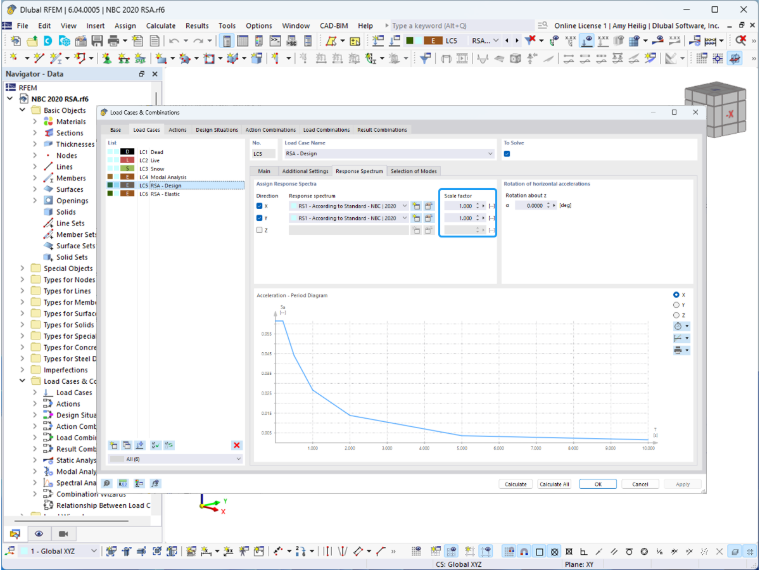Uncheck the X direction checkbox
Viewport: 760px width, 570px height.
coord(259,206)
